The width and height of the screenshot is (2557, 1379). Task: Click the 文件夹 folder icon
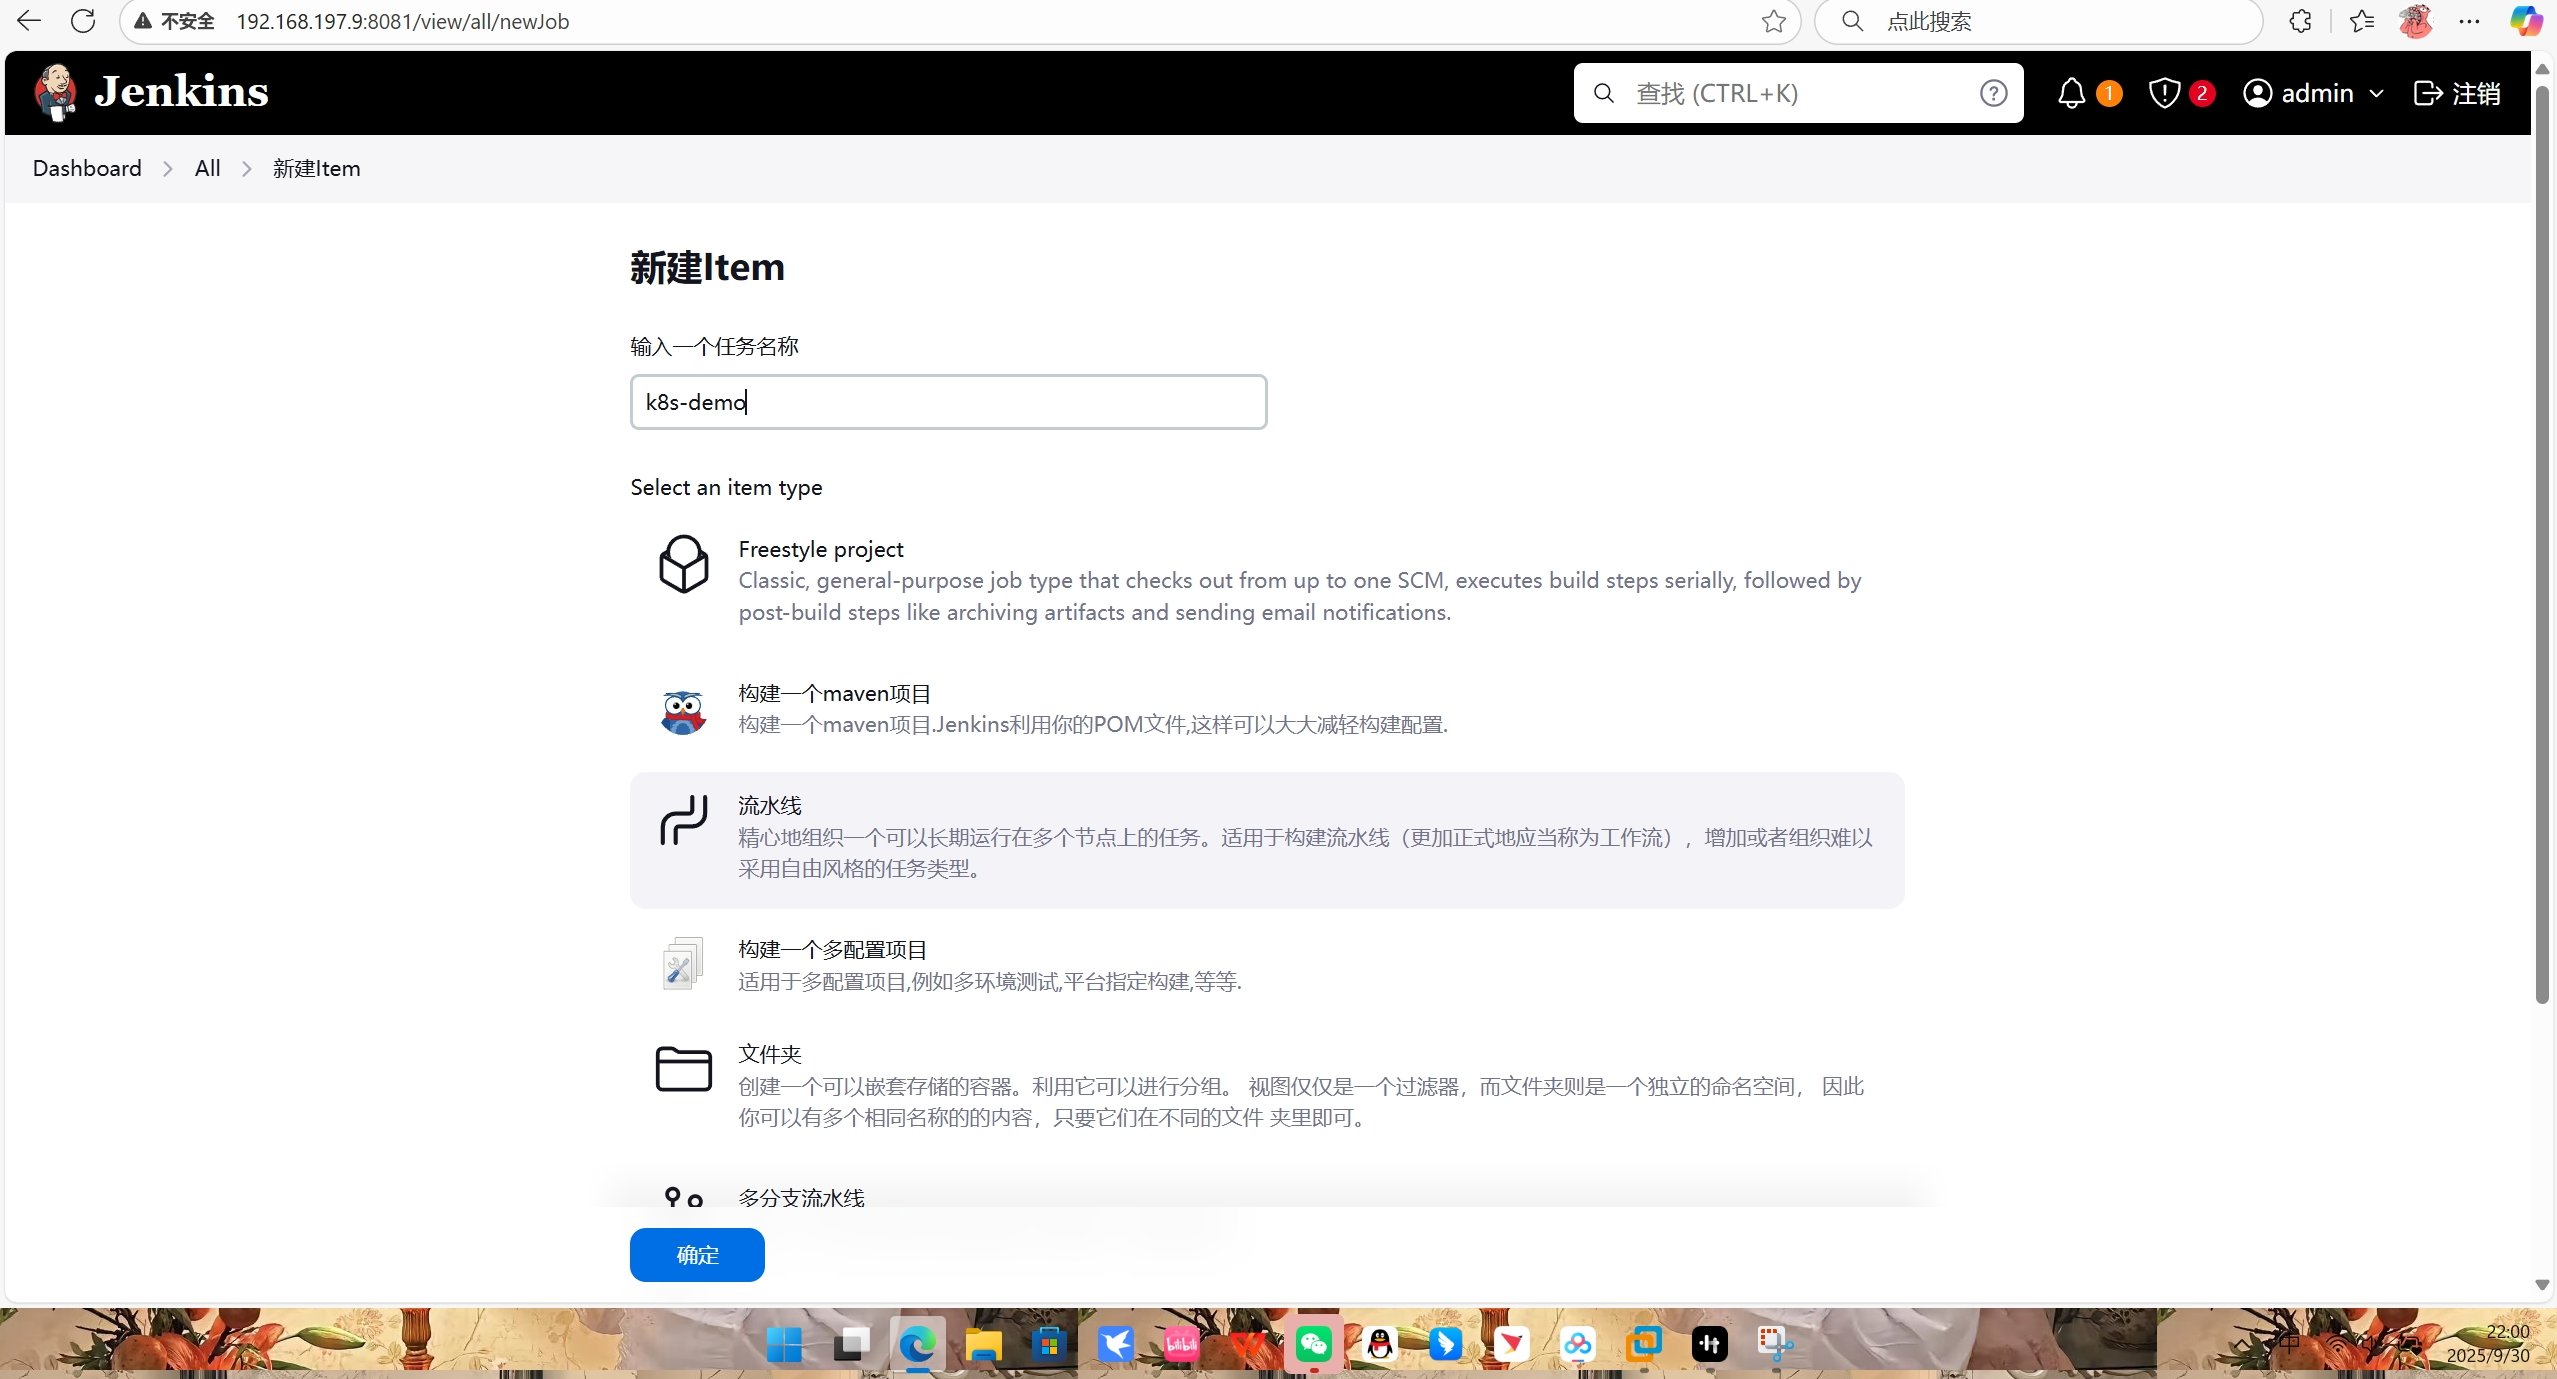tap(683, 1069)
